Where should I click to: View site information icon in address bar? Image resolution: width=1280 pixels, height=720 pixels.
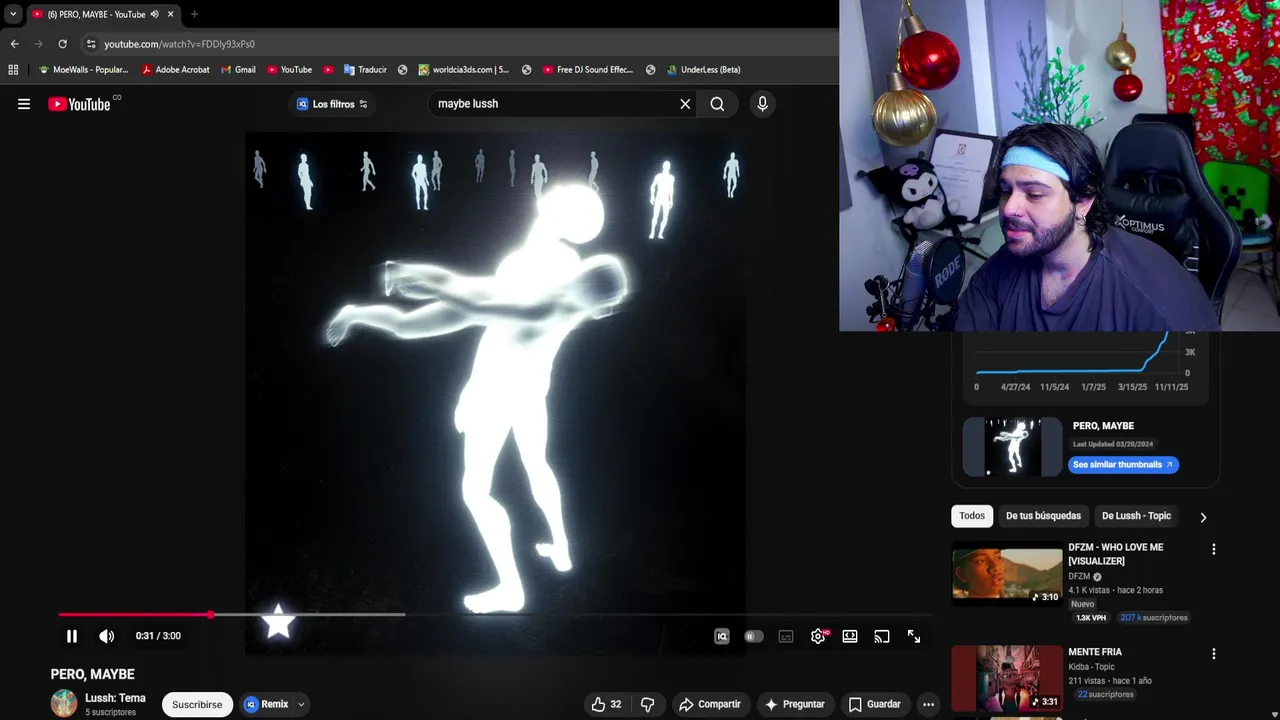[x=91, y=44]
